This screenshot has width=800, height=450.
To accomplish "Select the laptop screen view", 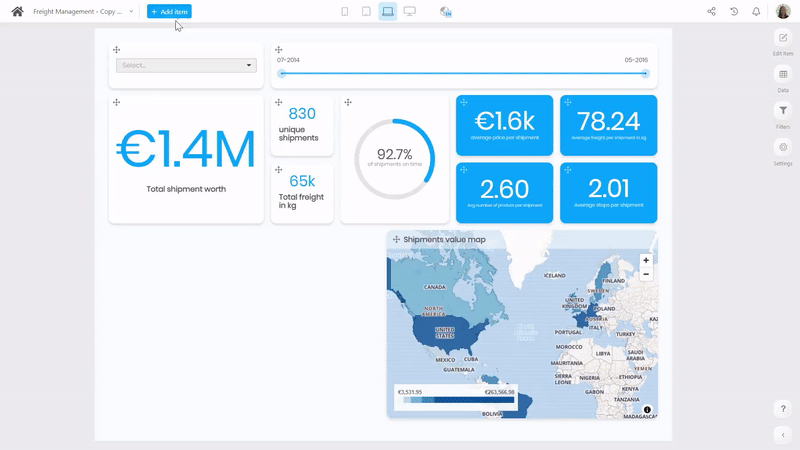I will 387,11.
